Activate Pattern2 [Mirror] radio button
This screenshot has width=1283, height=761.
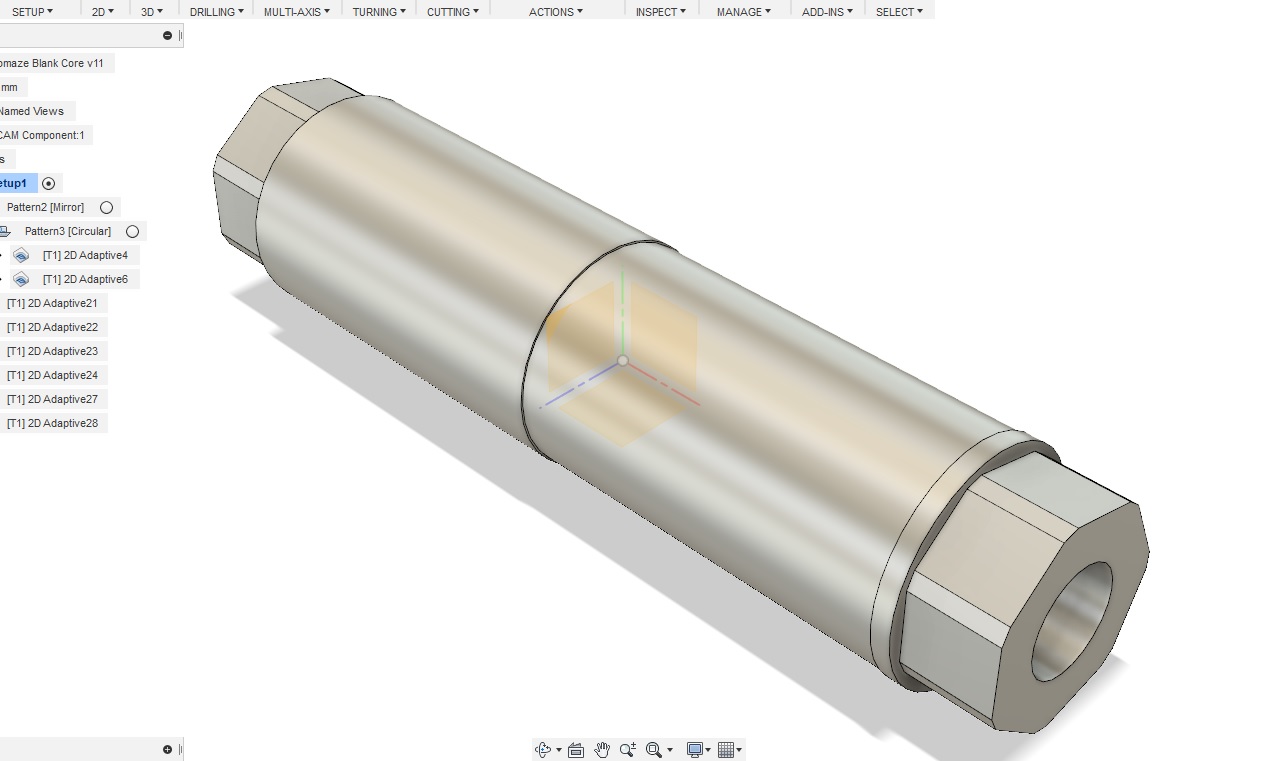(106, 207)
